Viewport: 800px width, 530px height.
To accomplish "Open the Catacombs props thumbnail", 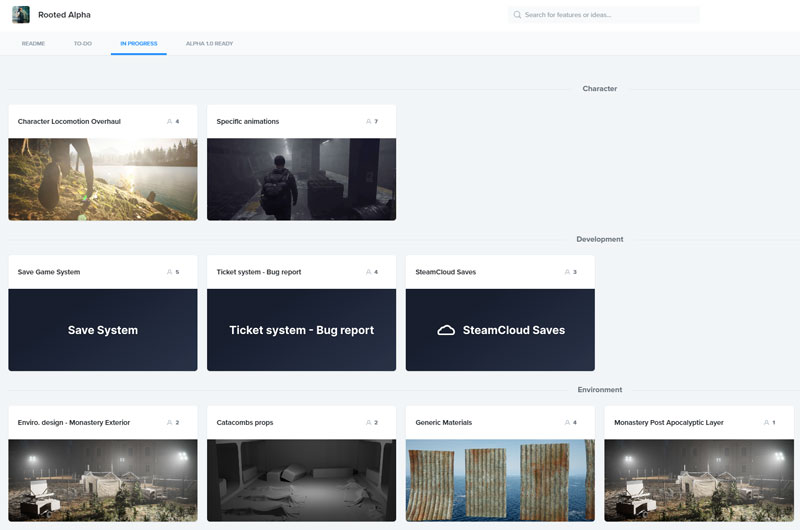I will click(x=301, y=479).
